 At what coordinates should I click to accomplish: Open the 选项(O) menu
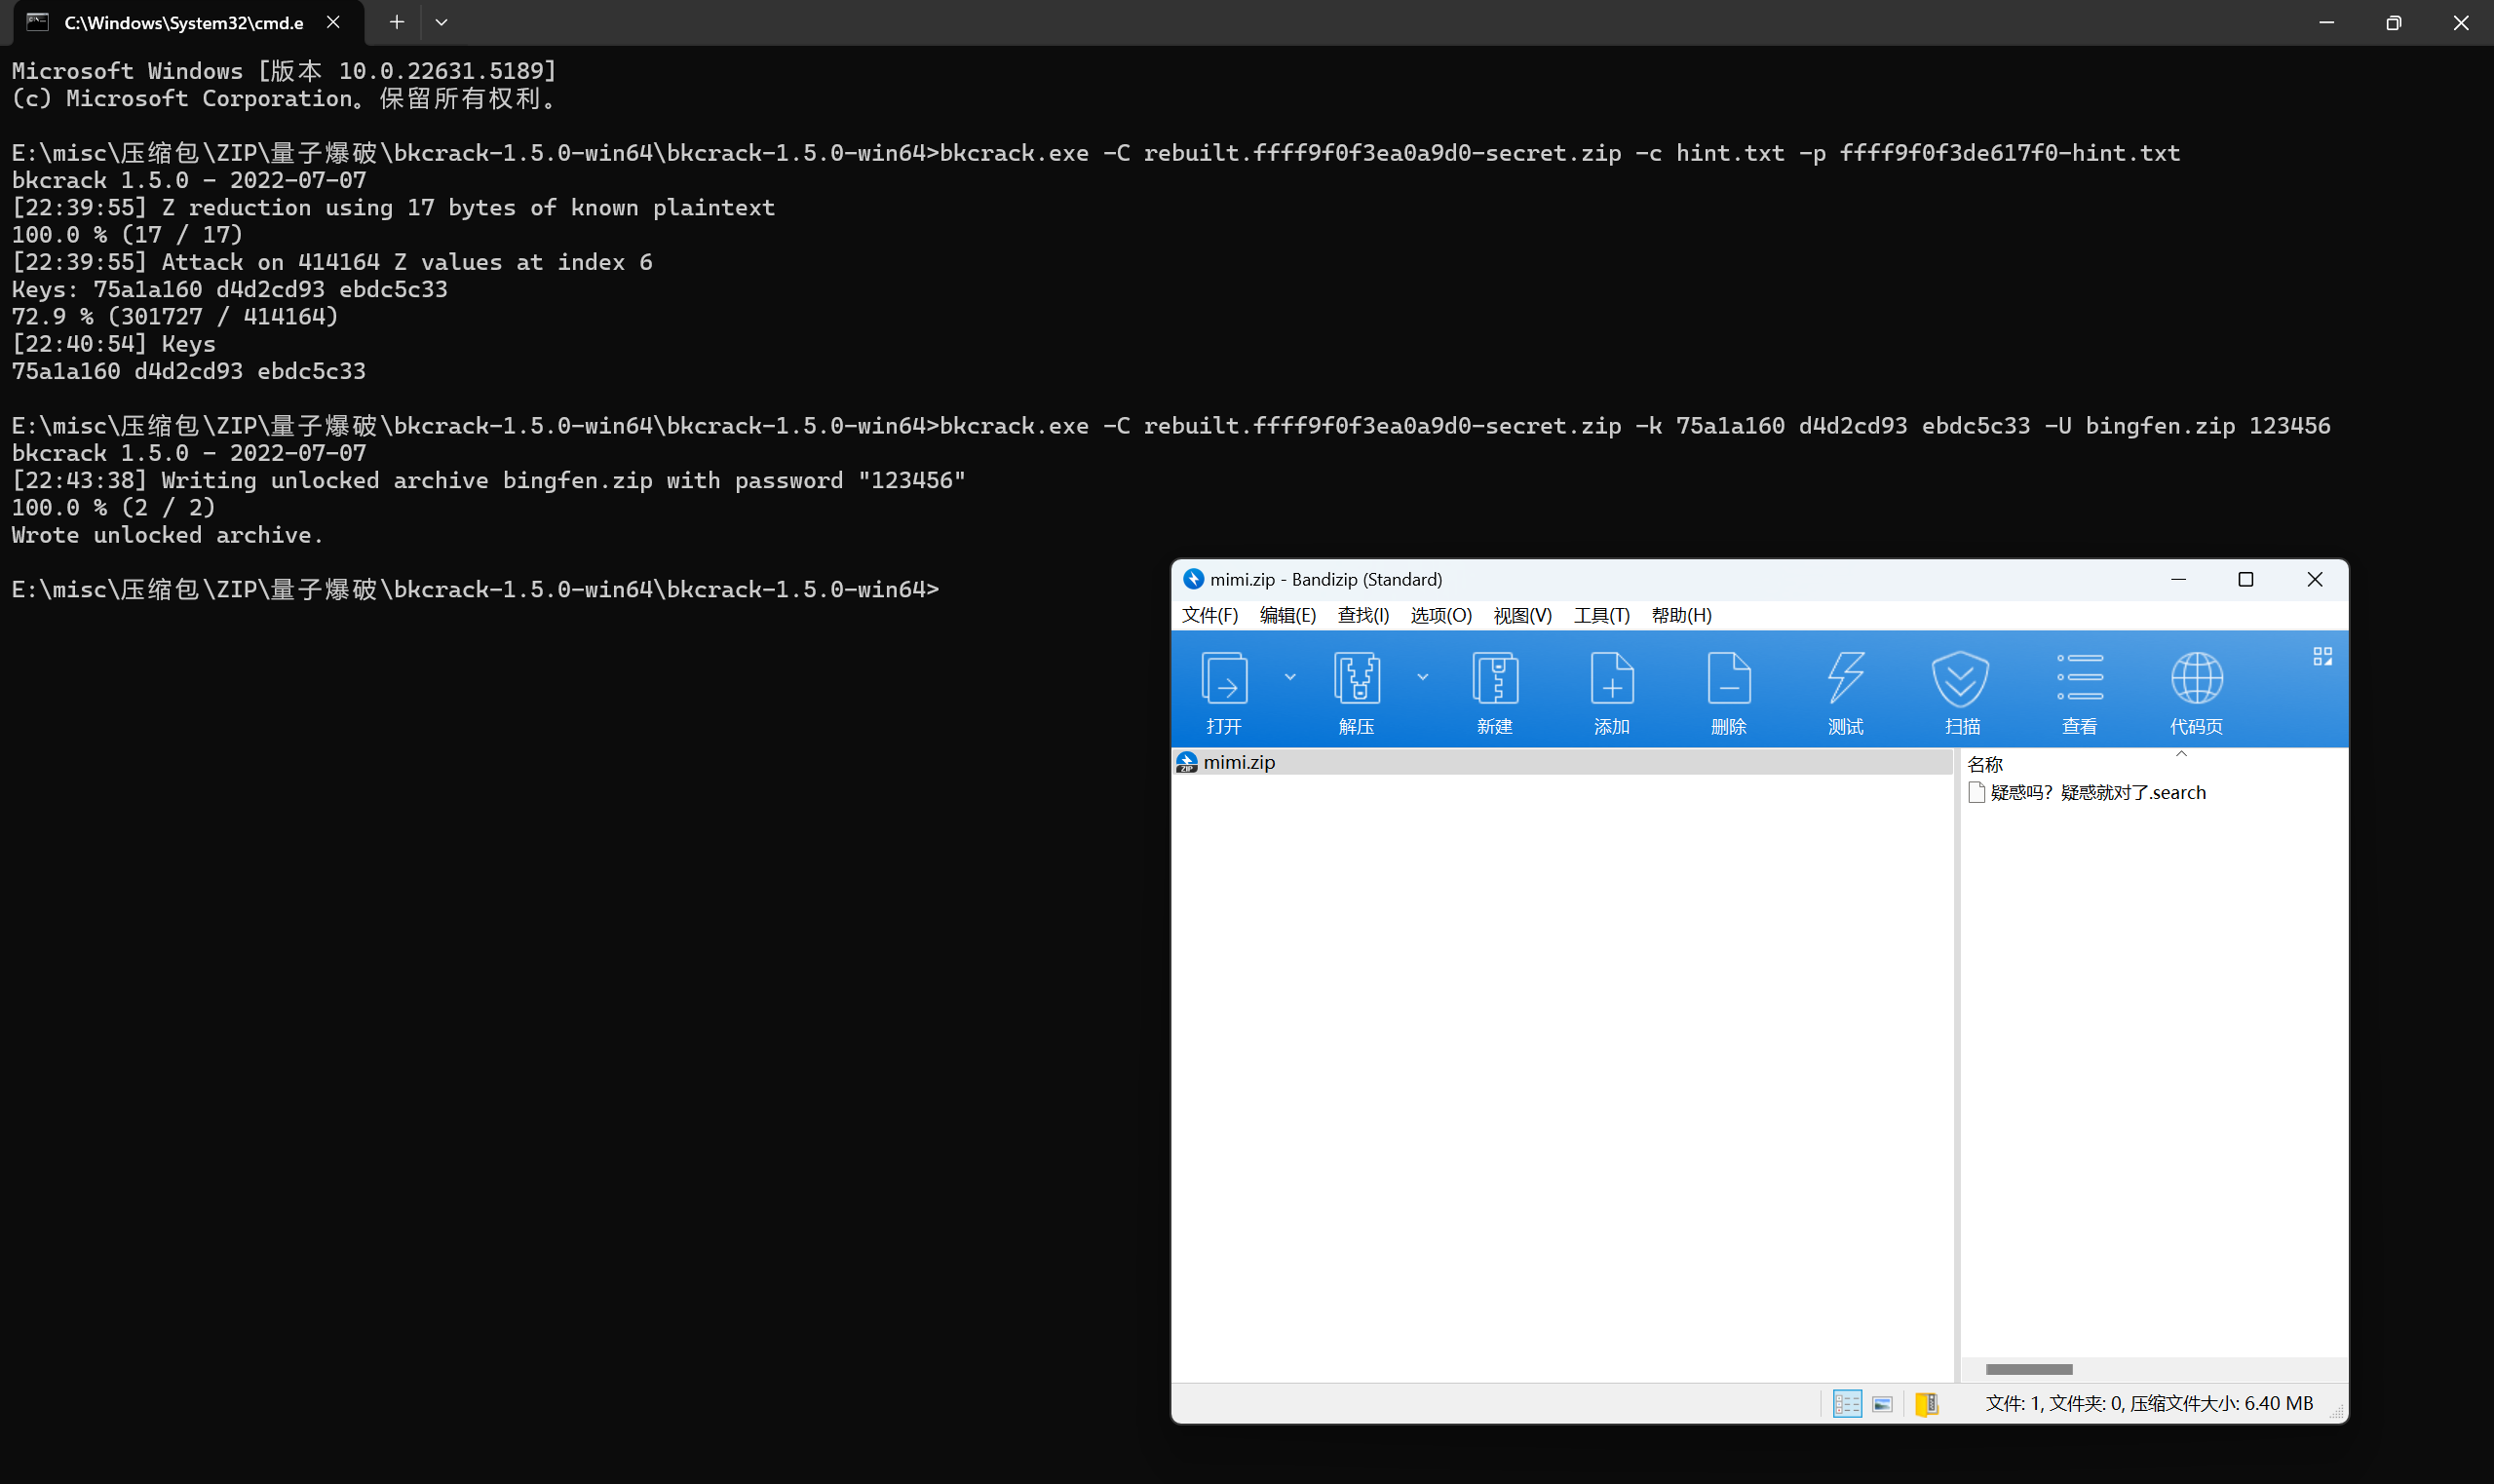(1441, 615)
